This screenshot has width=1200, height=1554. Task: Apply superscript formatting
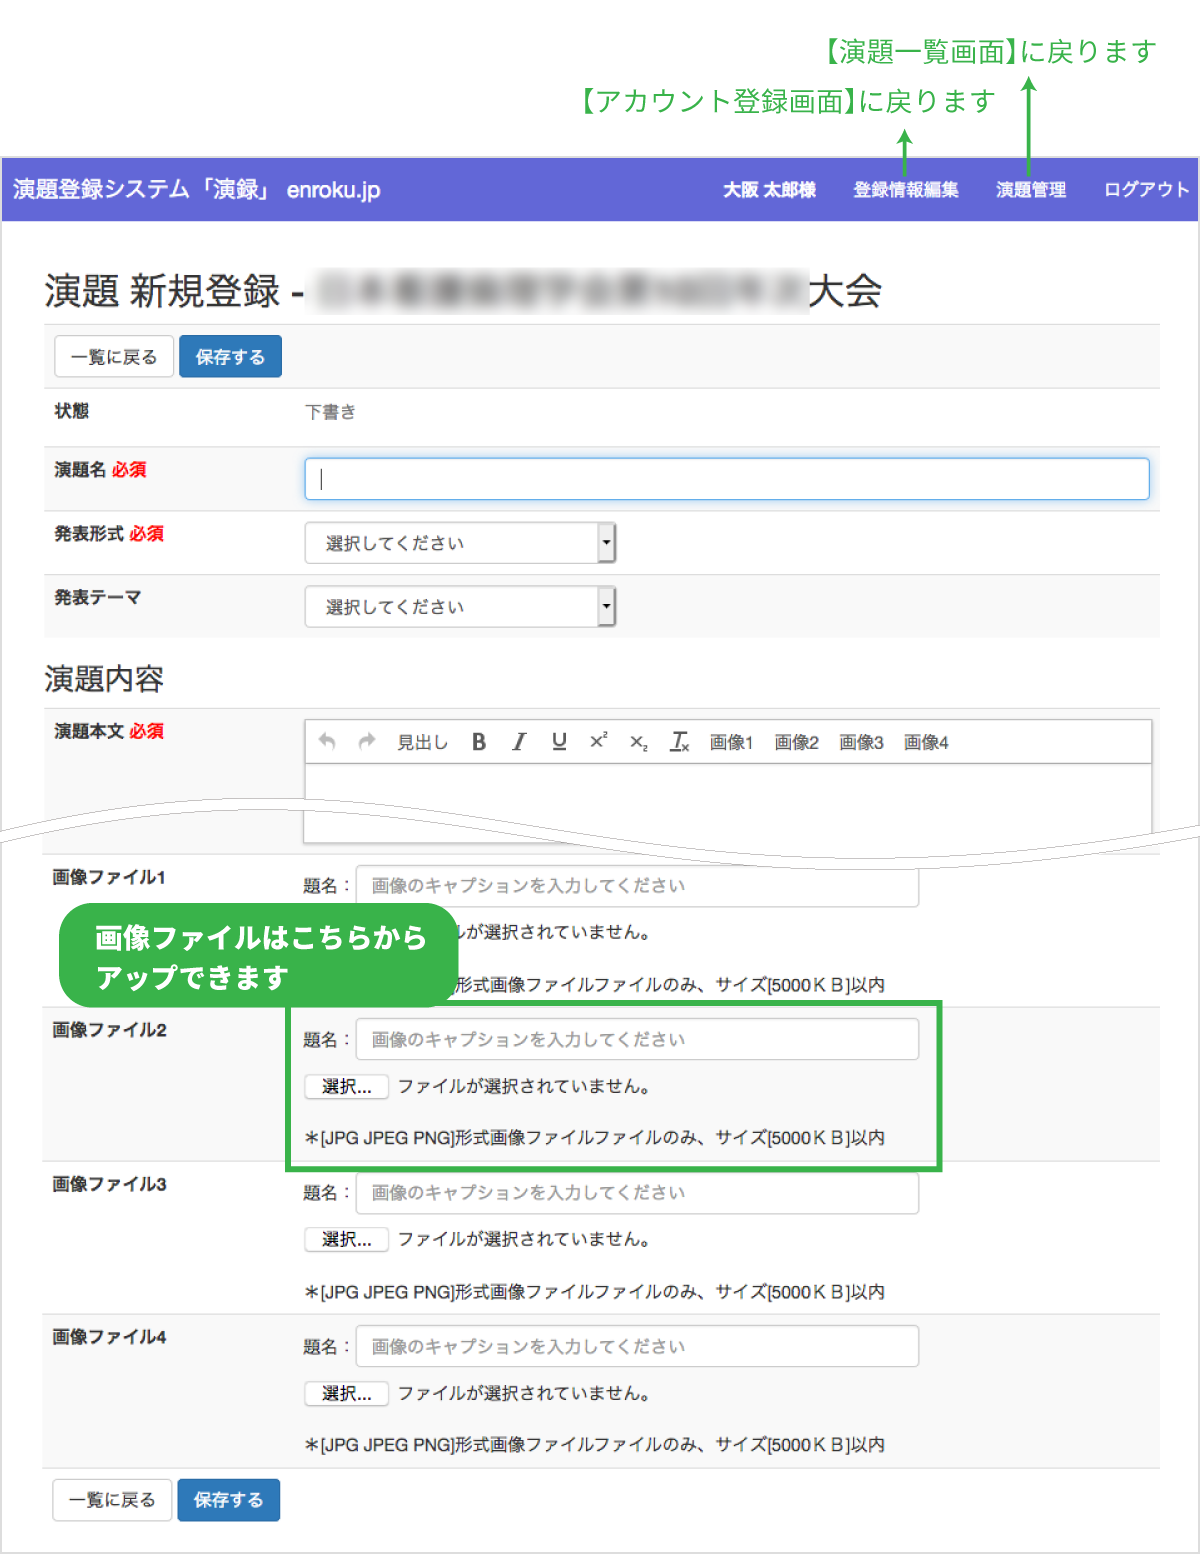click(598, 741)
